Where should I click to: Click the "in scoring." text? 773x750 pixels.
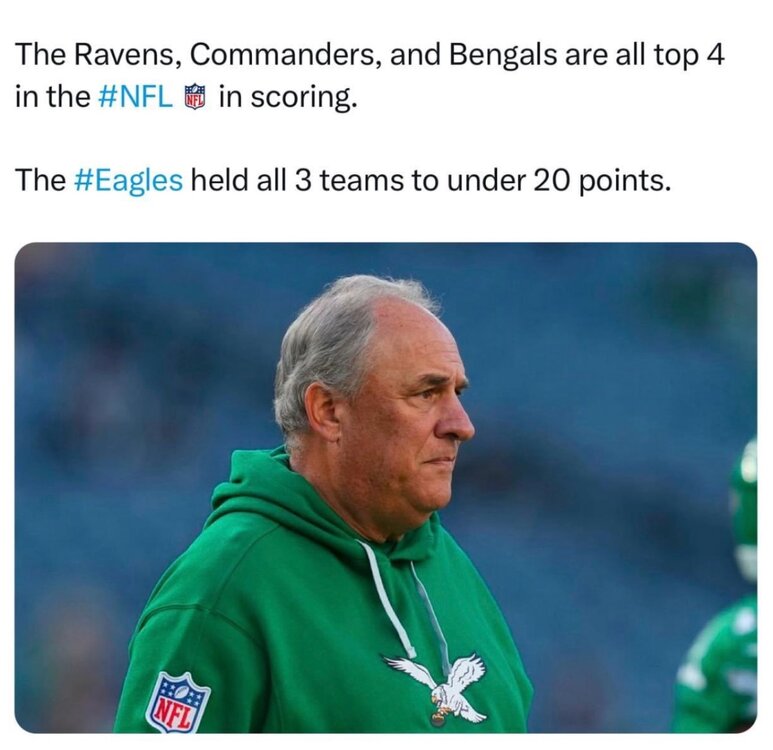tap(286, 99)
